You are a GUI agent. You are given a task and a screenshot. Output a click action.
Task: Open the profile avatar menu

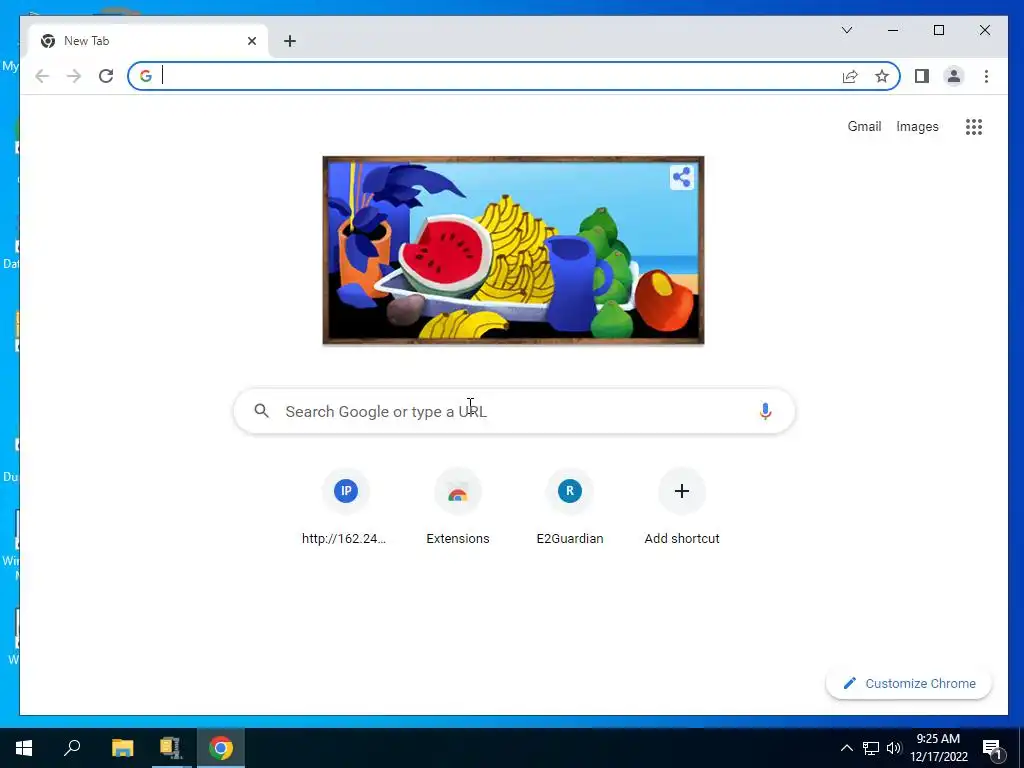(x=953, y=76)
